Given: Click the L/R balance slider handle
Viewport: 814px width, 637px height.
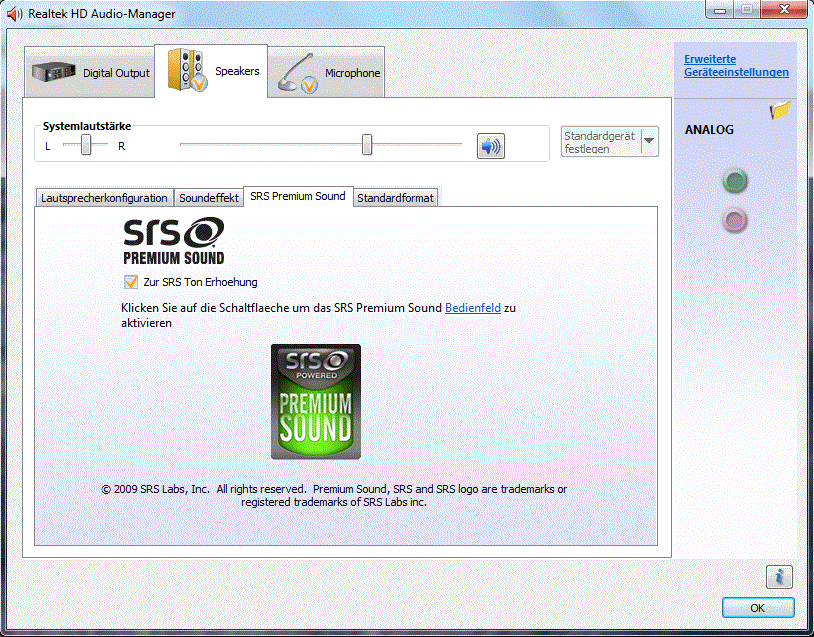Looking at the screenshot, I should click(86, 144).
